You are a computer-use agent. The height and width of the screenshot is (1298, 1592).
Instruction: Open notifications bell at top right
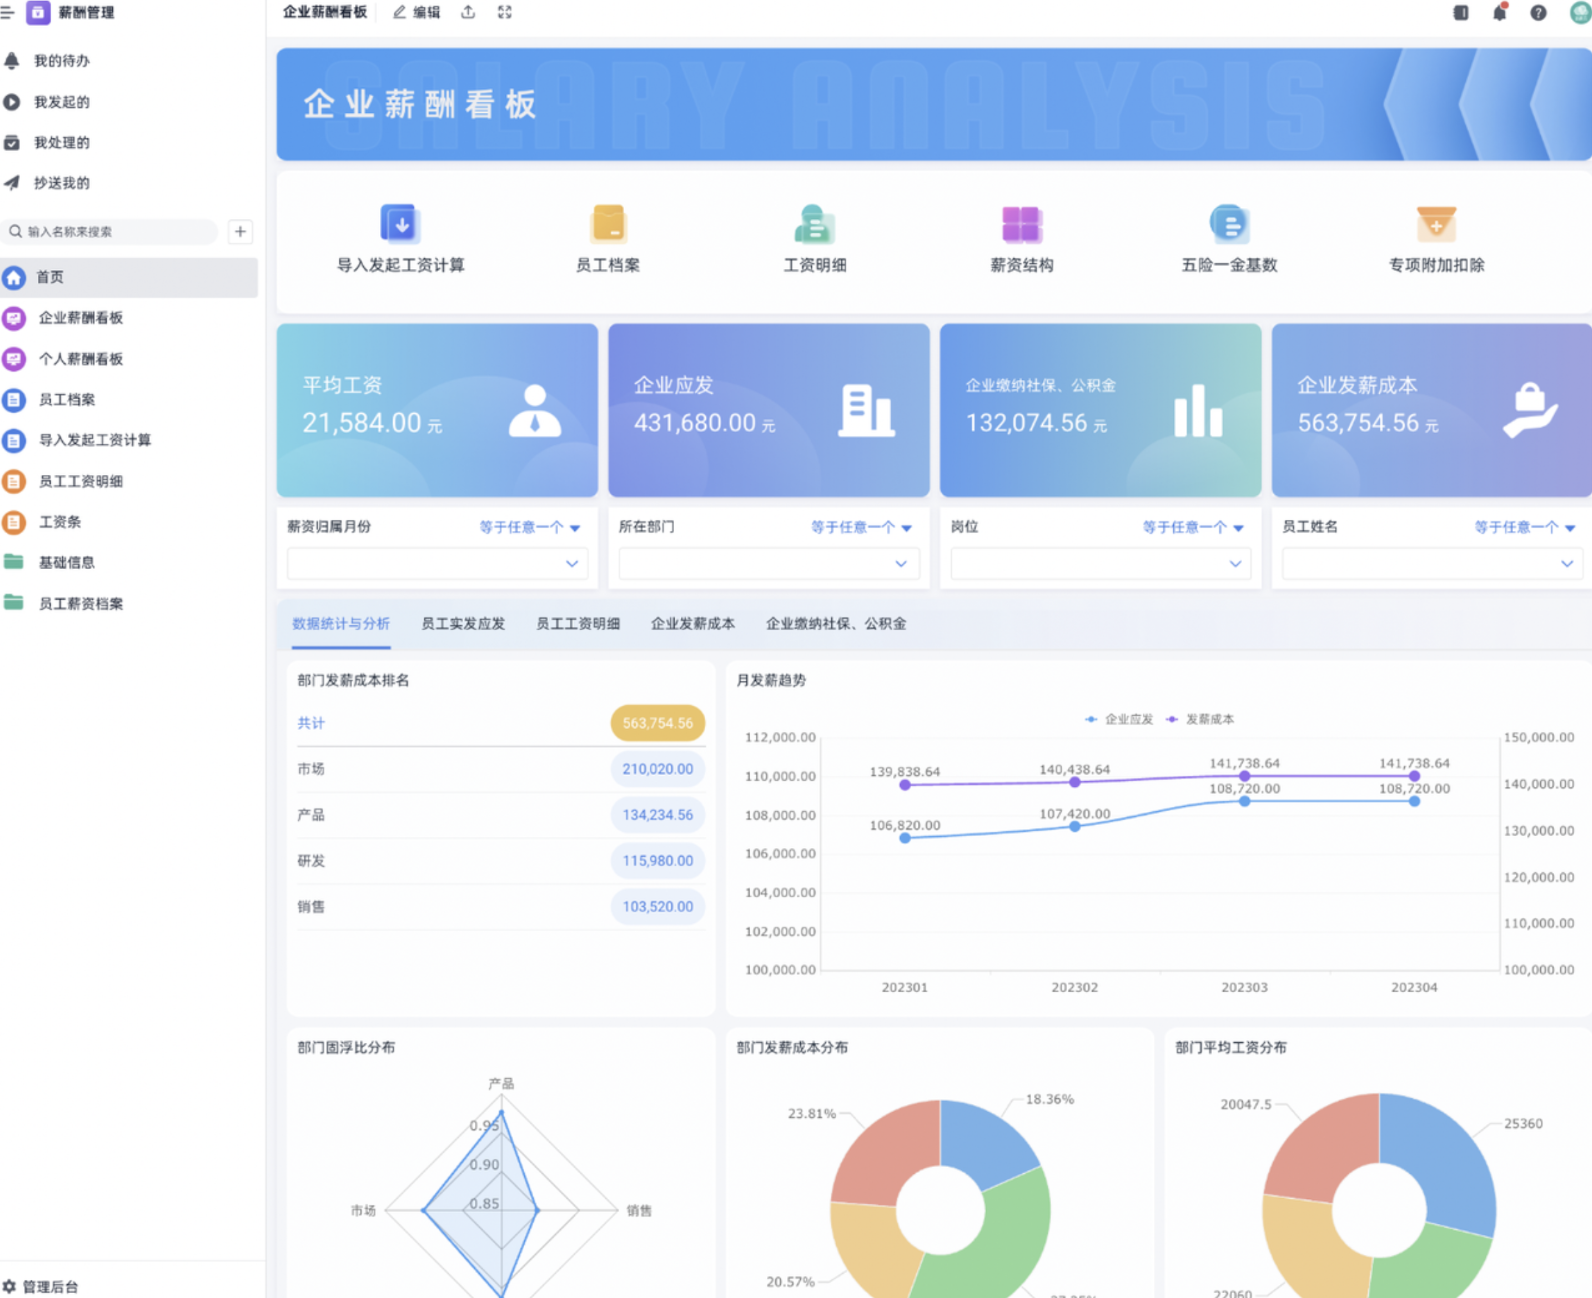coord(1500,13)
